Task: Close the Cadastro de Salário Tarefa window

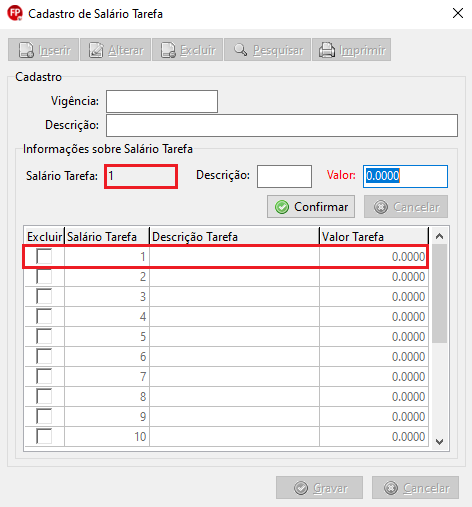Action: point(458,13)
